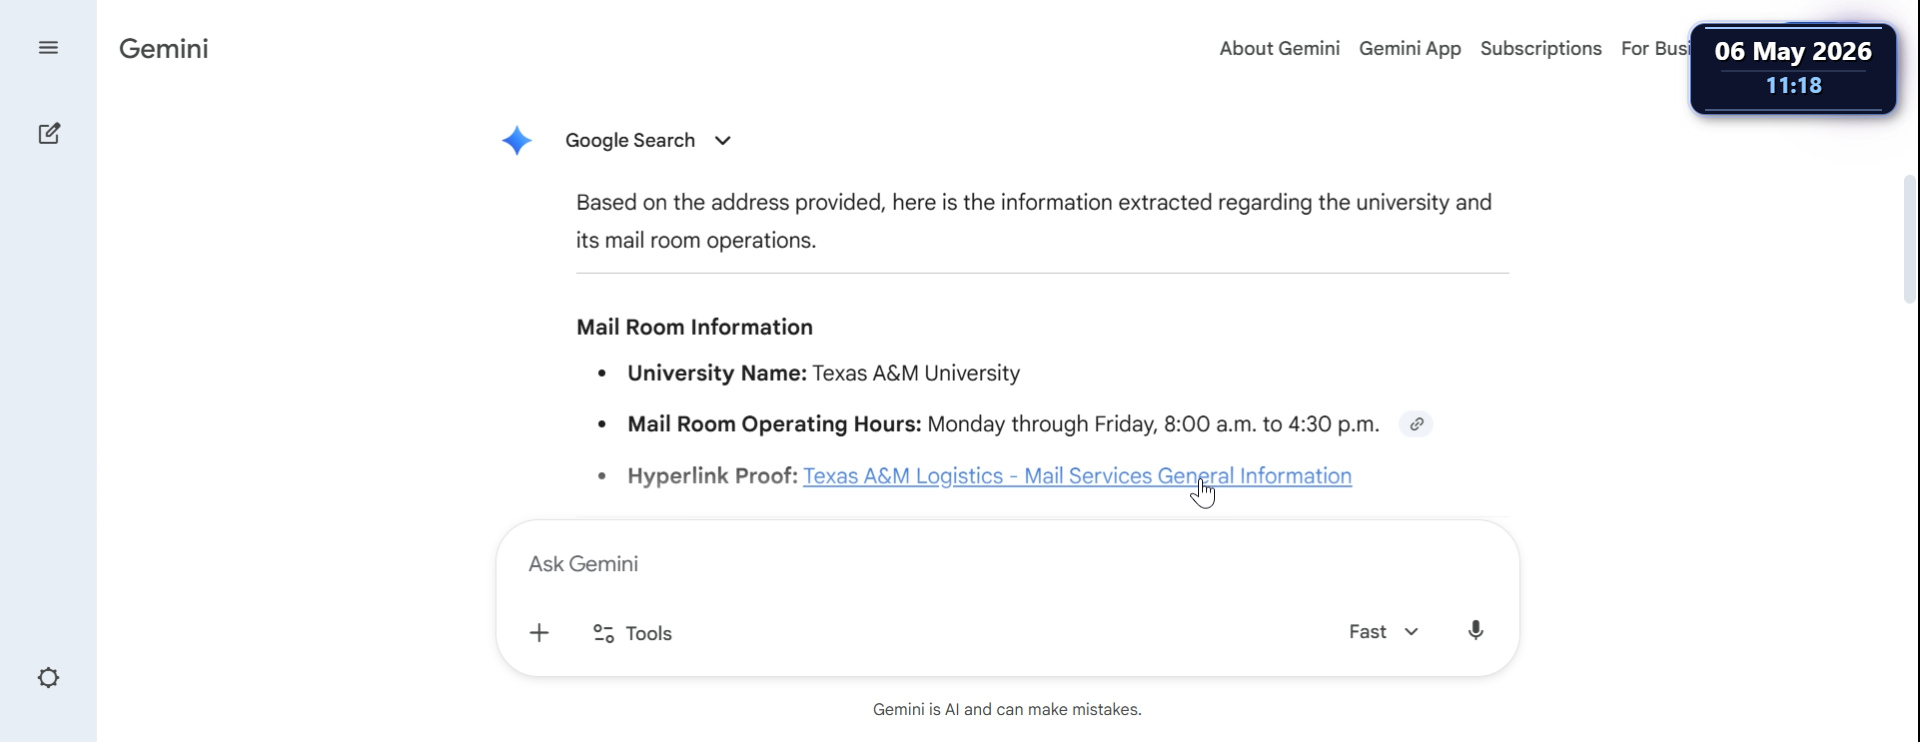Click the 'Mail Room Information' heading

(x=695, y=327)
